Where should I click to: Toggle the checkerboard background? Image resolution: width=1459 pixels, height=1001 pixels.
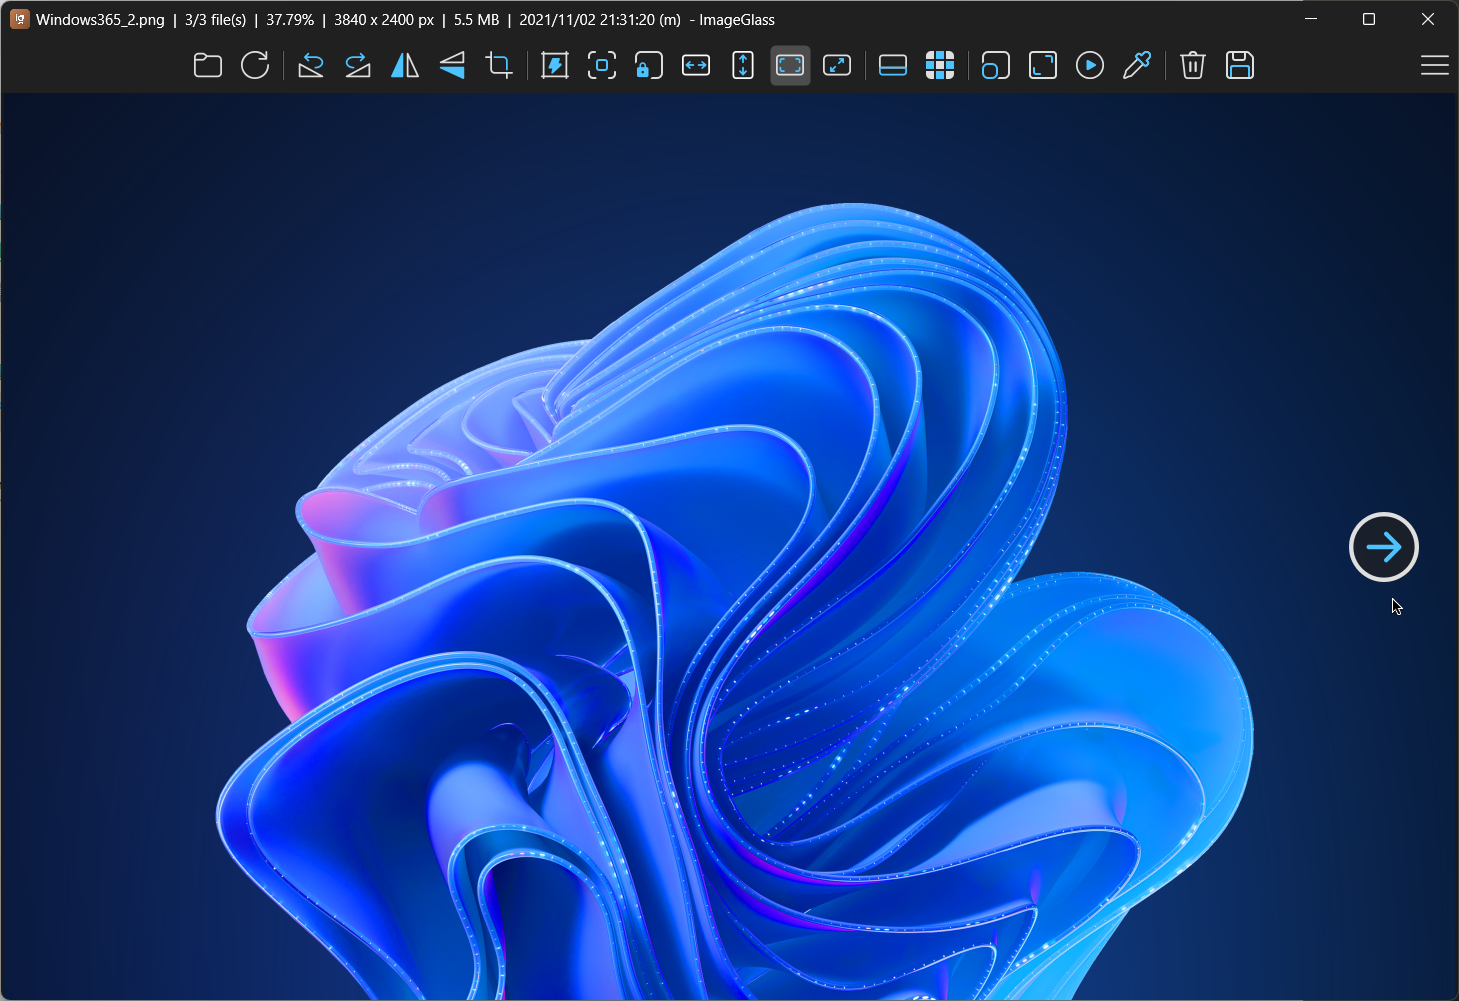click(940, 66)
